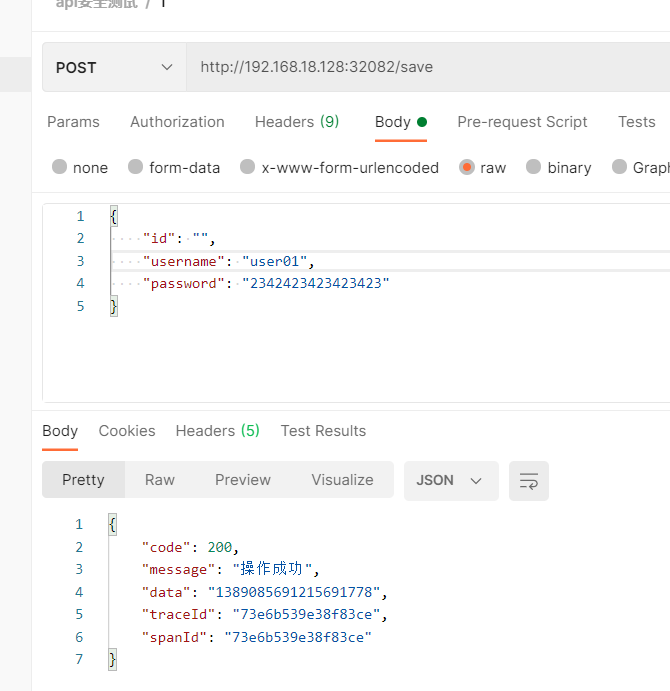This screenshot has height=691, width=670.
Task: Click the "password" line in request body
Action: [266, 283]
